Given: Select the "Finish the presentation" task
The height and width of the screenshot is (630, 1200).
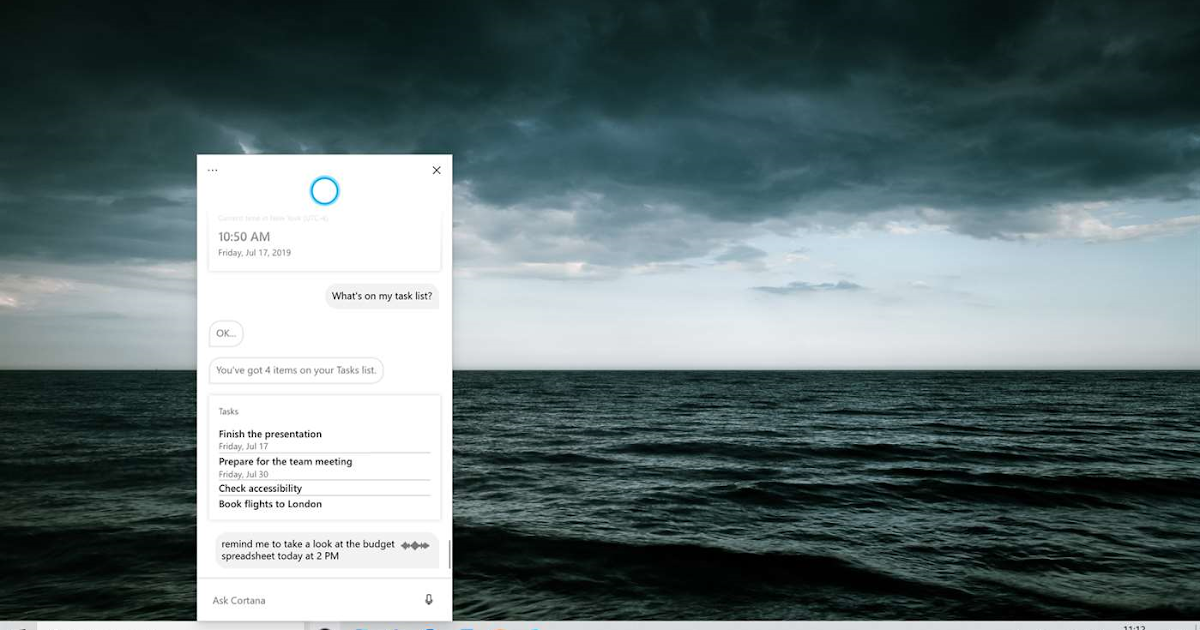Looking at the screenshot, I should point(270,433).
